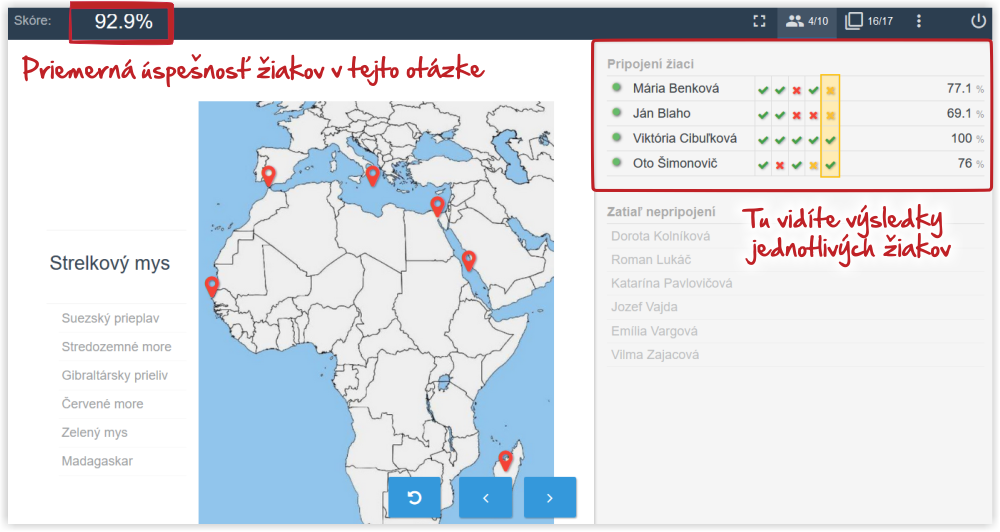1000x532 pixels.
Task: Click Mária Benková's highlighted orange answer mark
Action: [830, 89]
